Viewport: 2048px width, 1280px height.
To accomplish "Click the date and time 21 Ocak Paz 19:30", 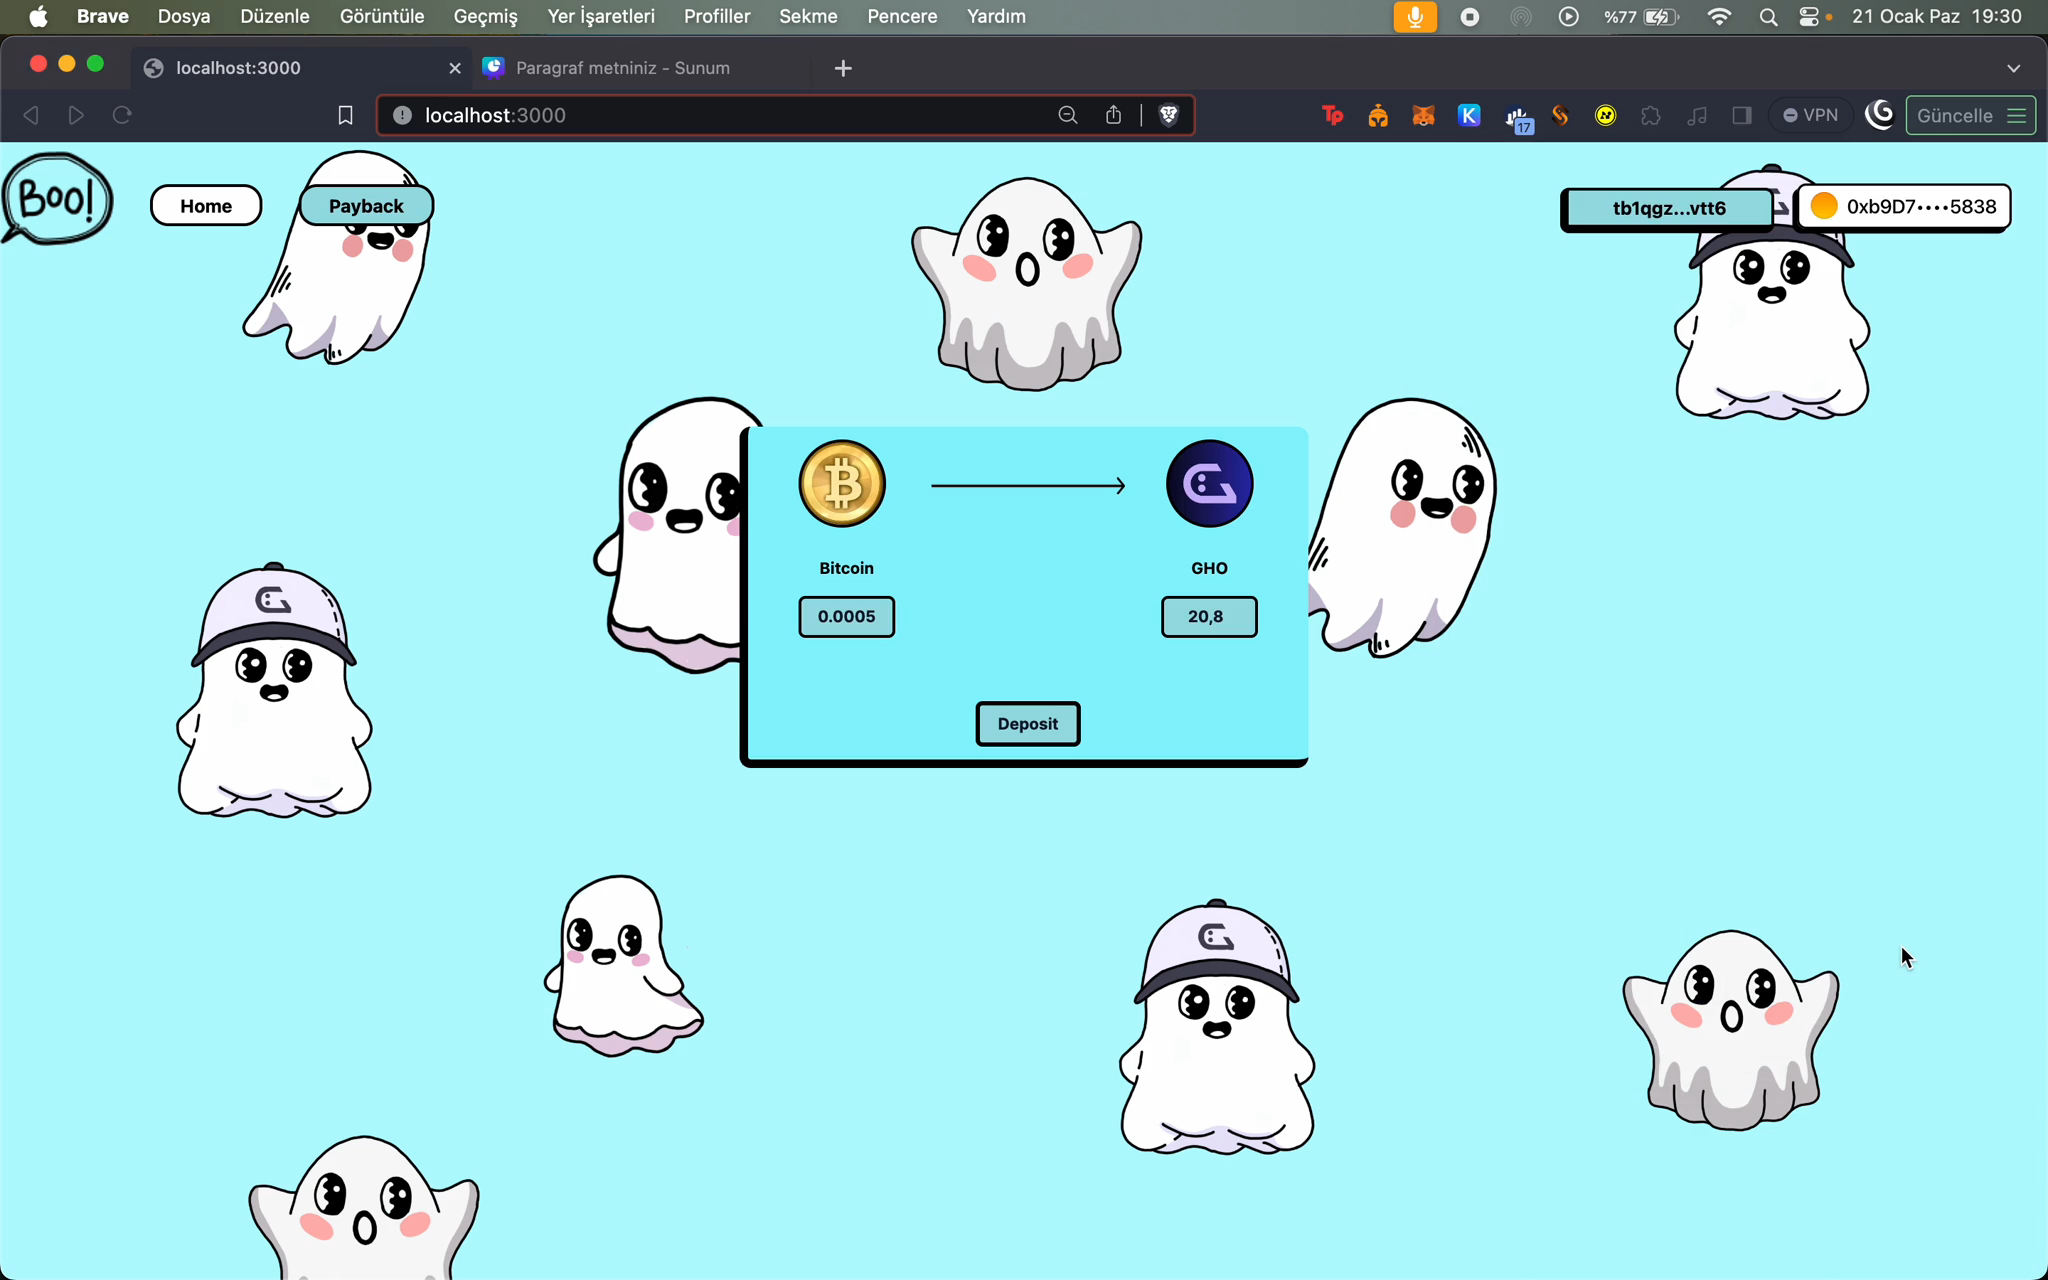I will coord(1936,17).
